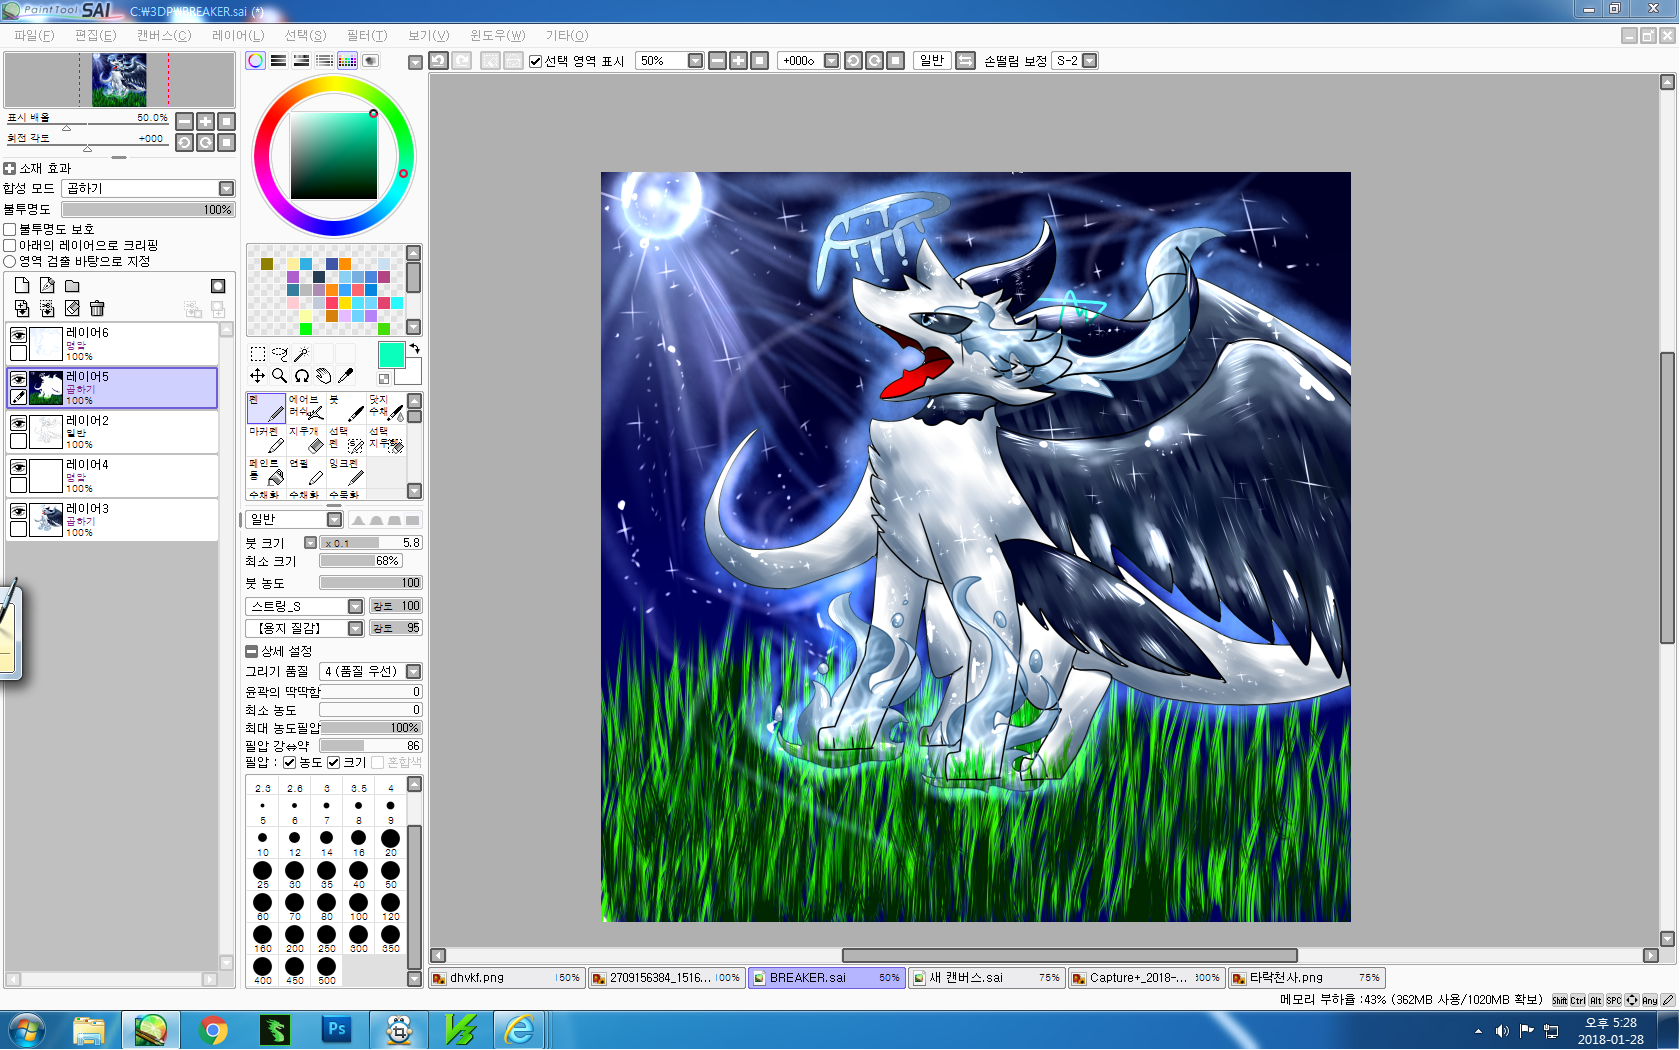The height and width of the screenshot is (1050, 1680).
Task: Select the Marker pen (마커펜) tool
Action: point(266,440)
